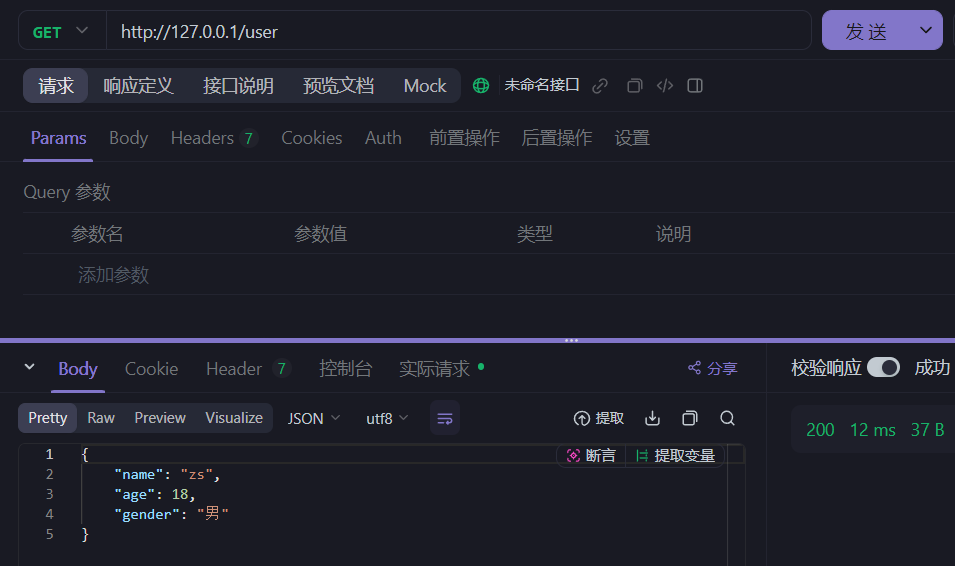Screen dimensions: 955x566
Task: Open the code generation icon
Action: pyautogui.click(x=665, y=86)
